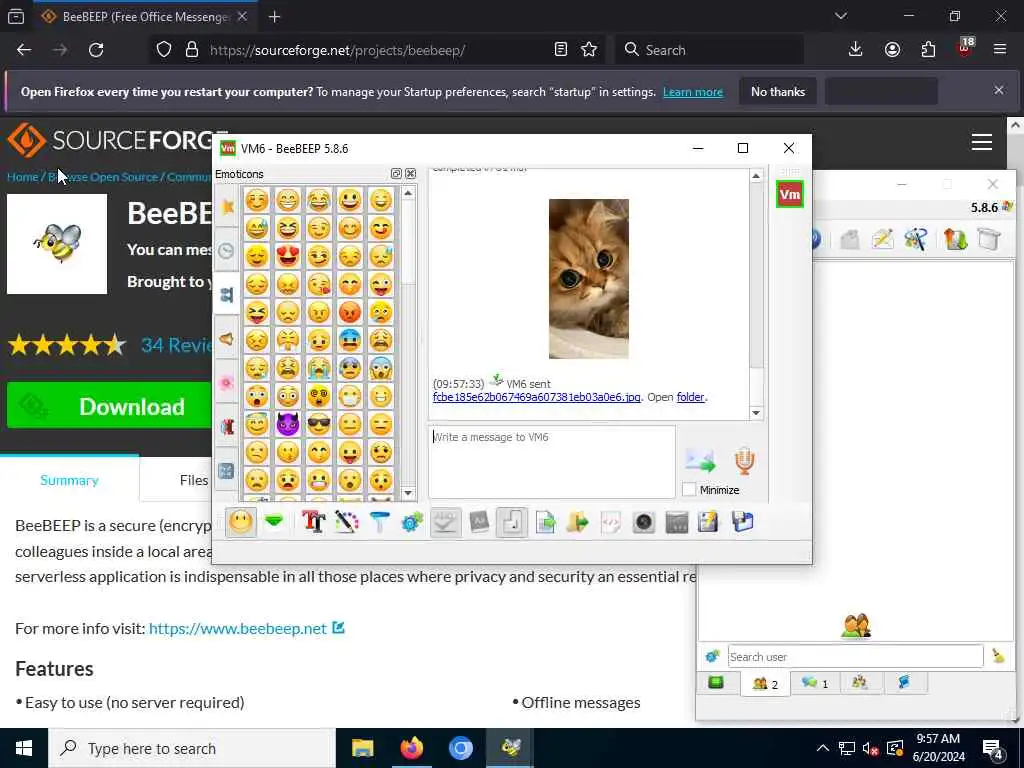
Task: Select the red-blue Tr font icon in chat toolbar
Action: [313, 522]
